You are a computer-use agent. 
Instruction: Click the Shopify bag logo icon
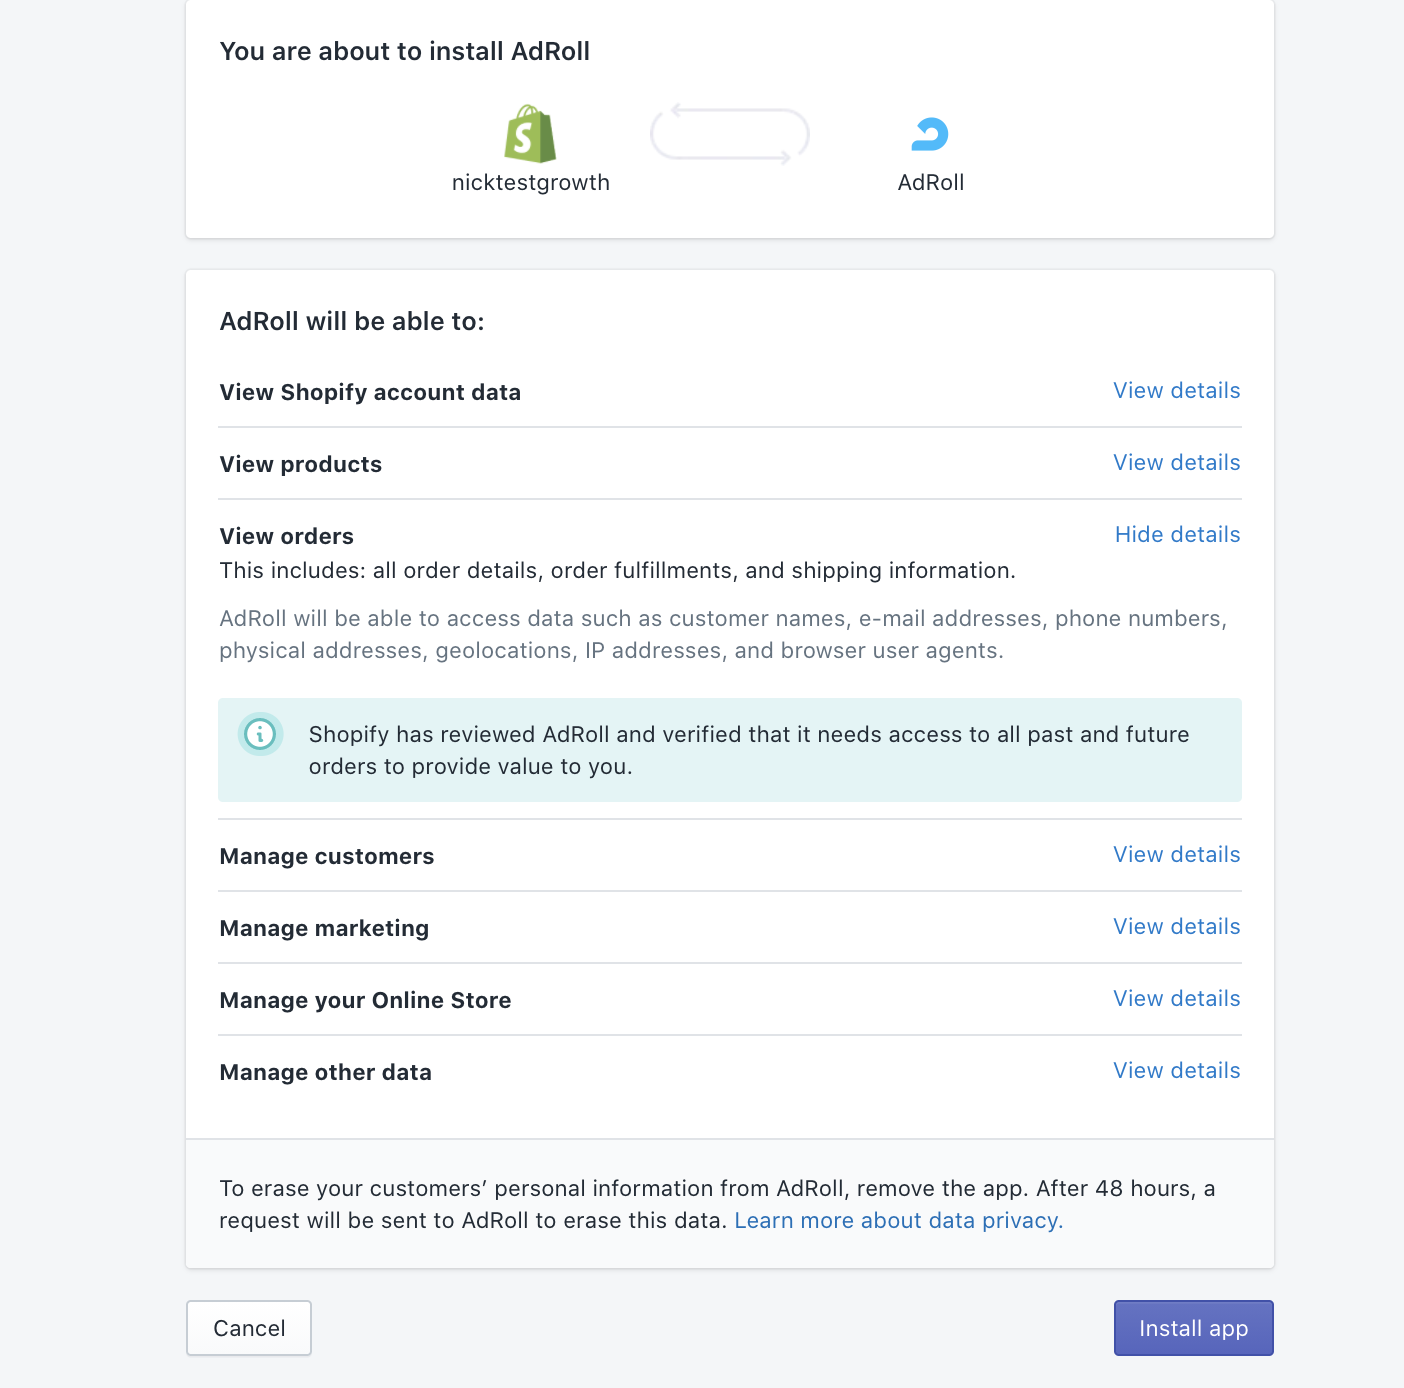point(530,134)
